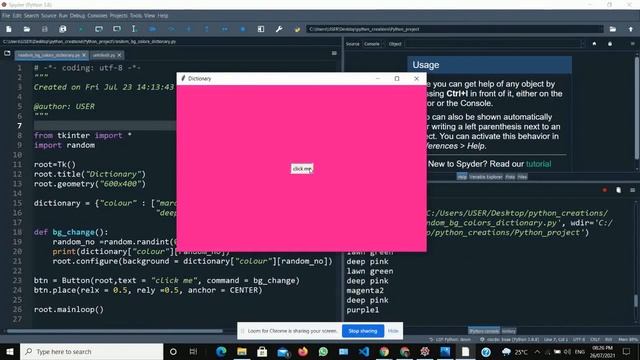Open the Run menu
Screen dimensions: 640x360
(x=63, y=16)
